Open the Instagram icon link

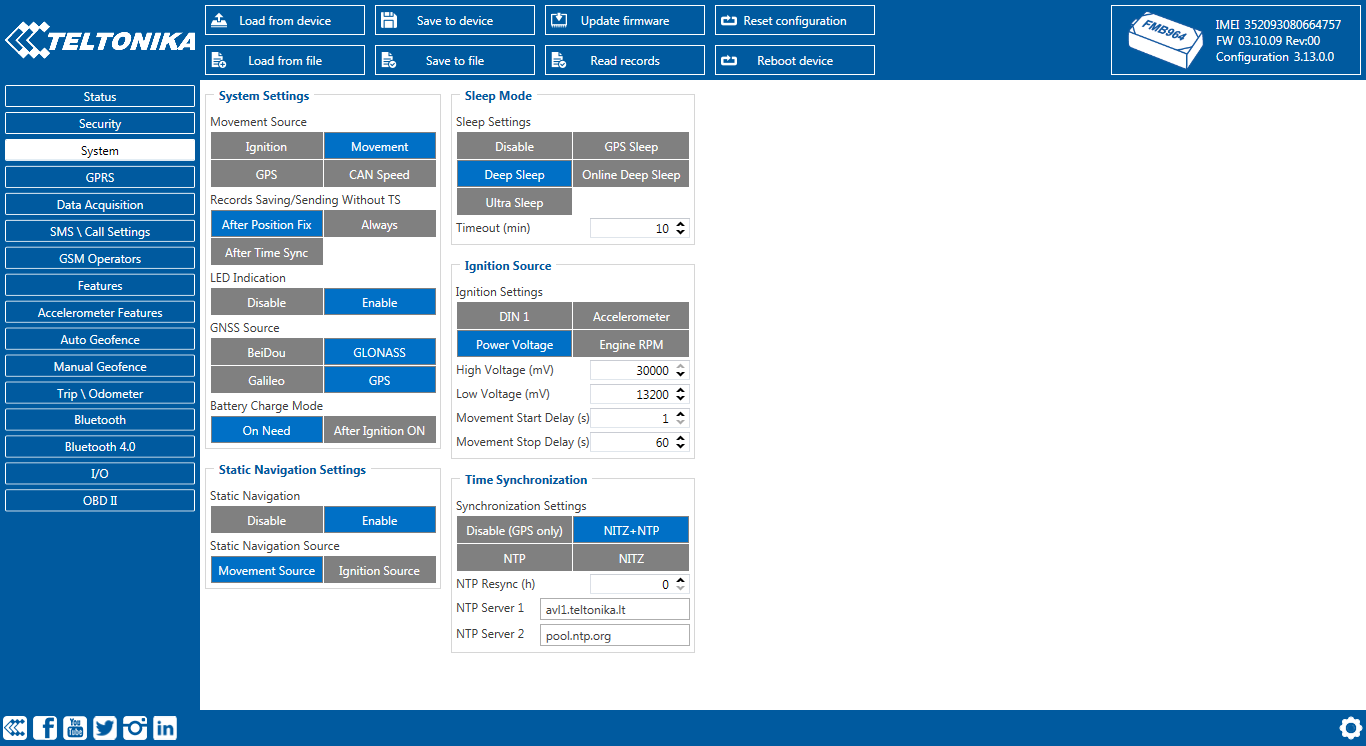(135, 728)
